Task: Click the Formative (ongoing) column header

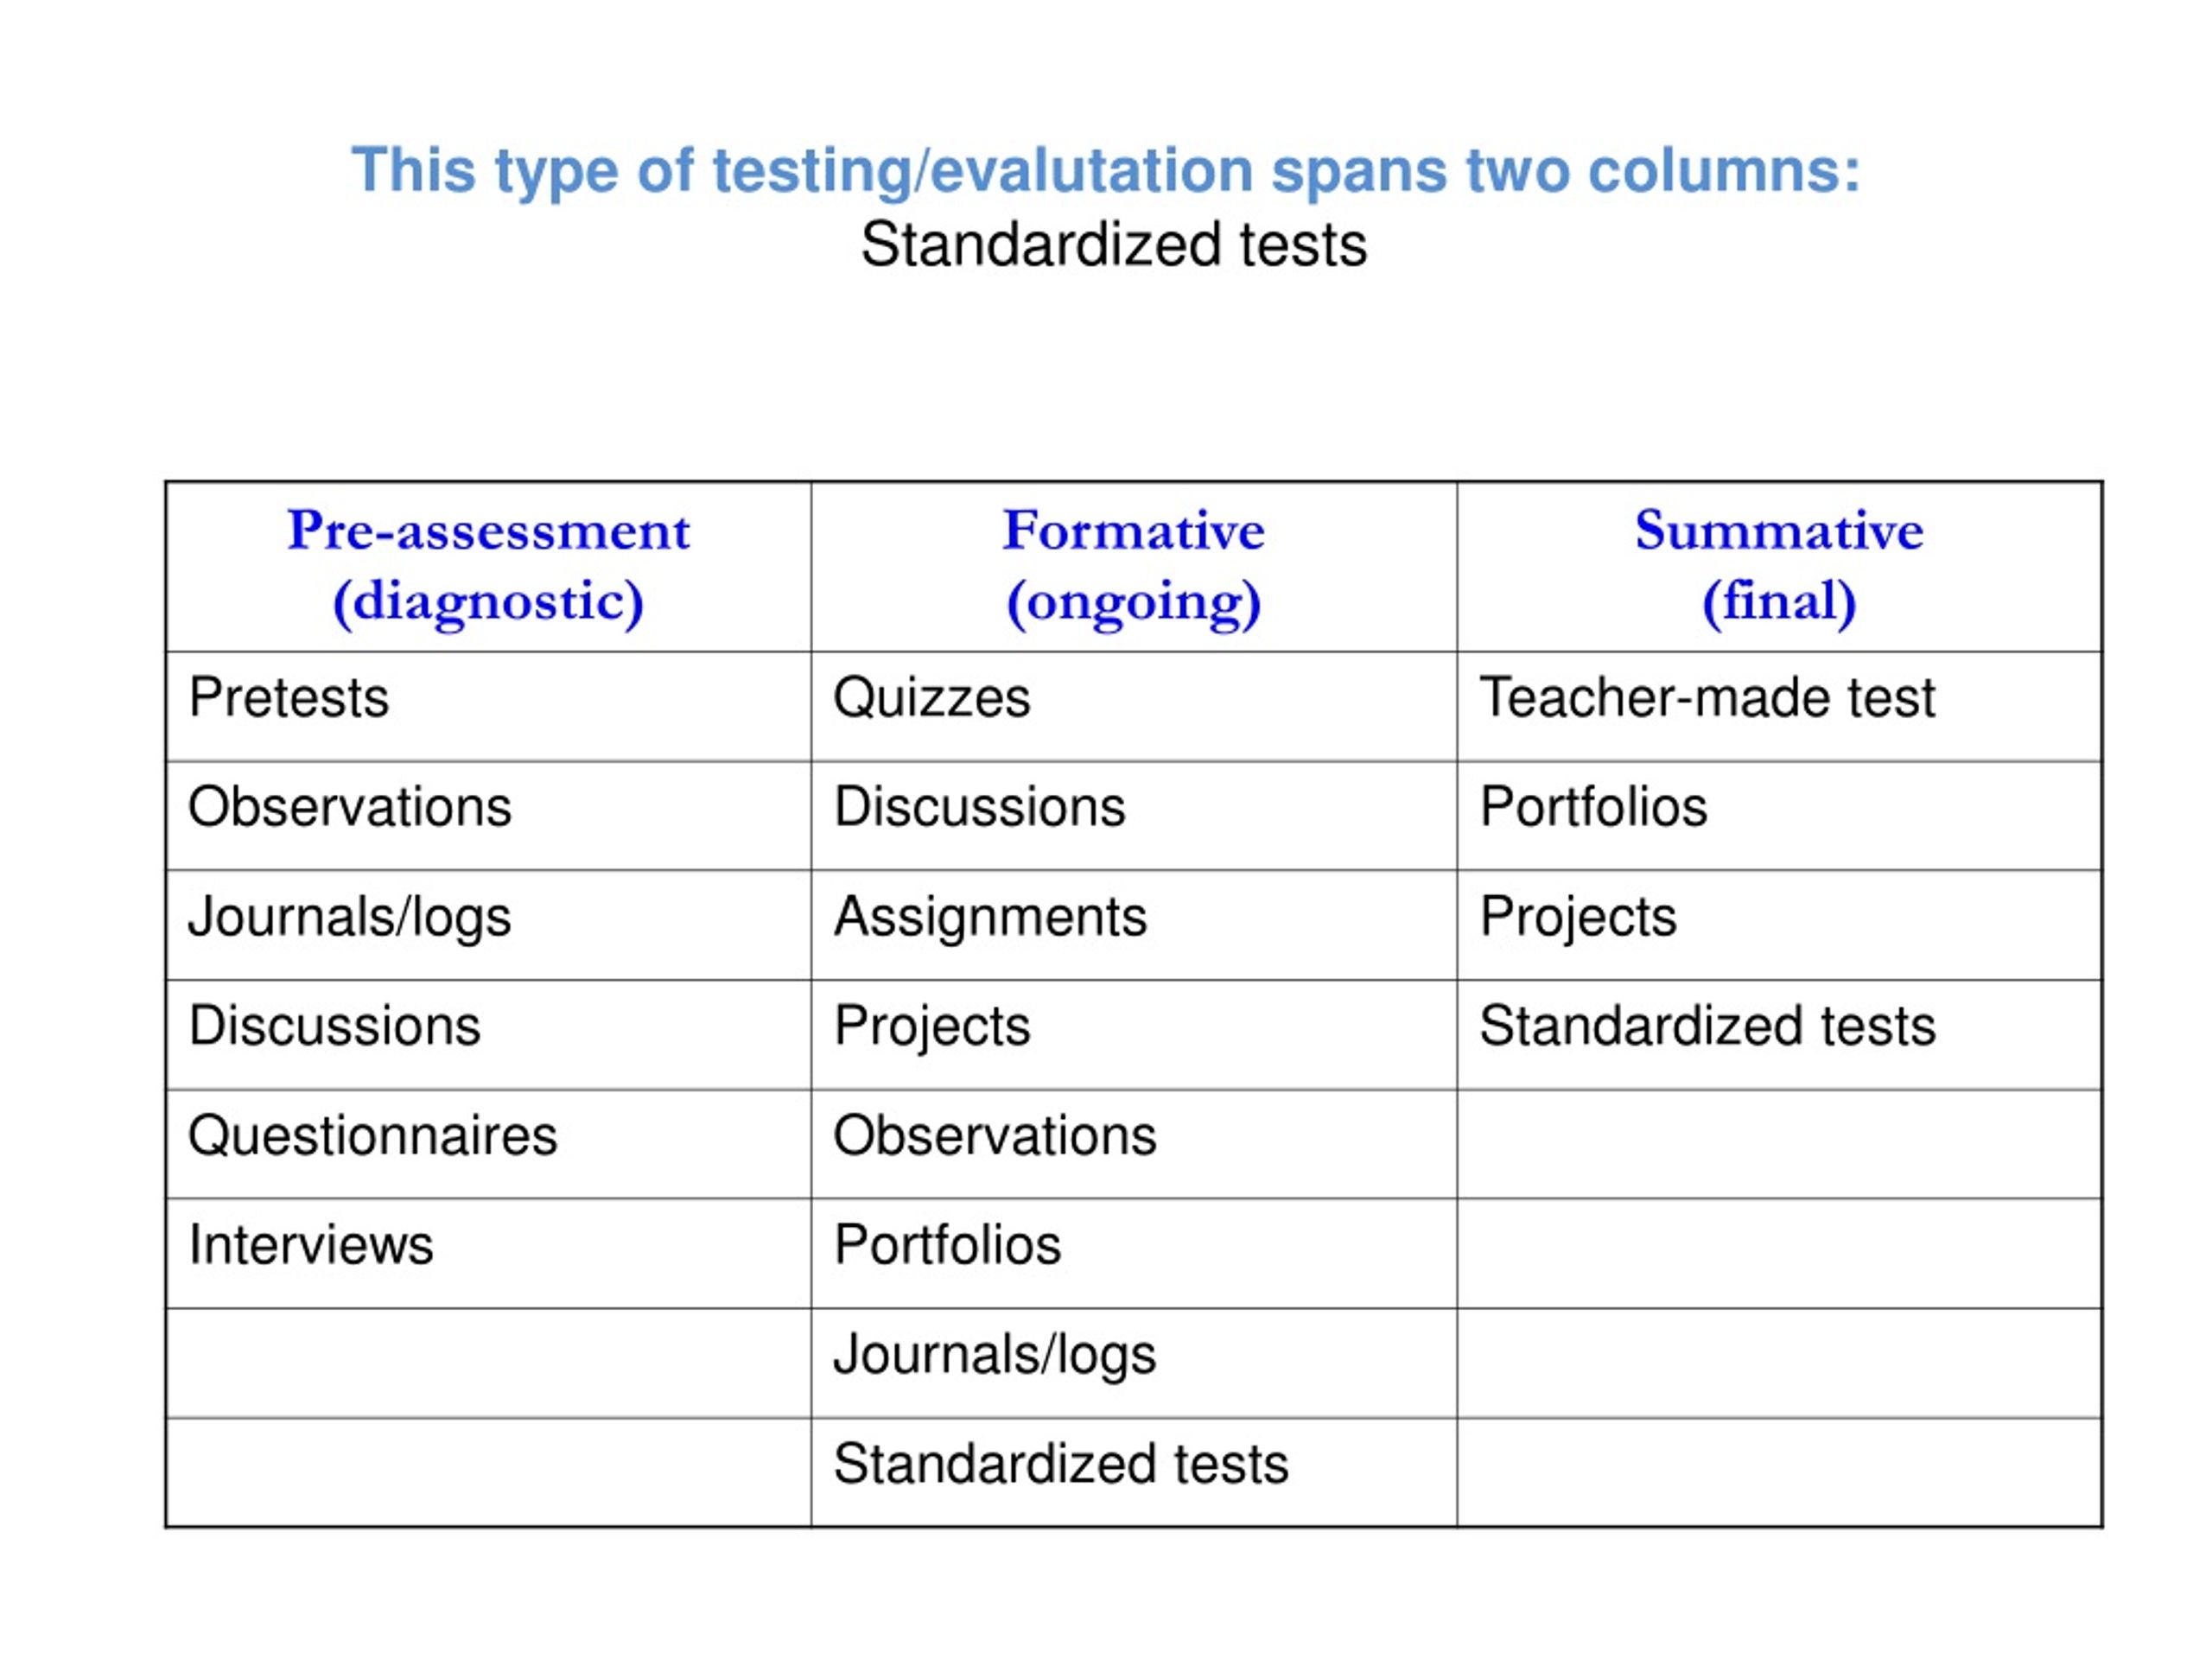Action: [x=1134, y=566]
